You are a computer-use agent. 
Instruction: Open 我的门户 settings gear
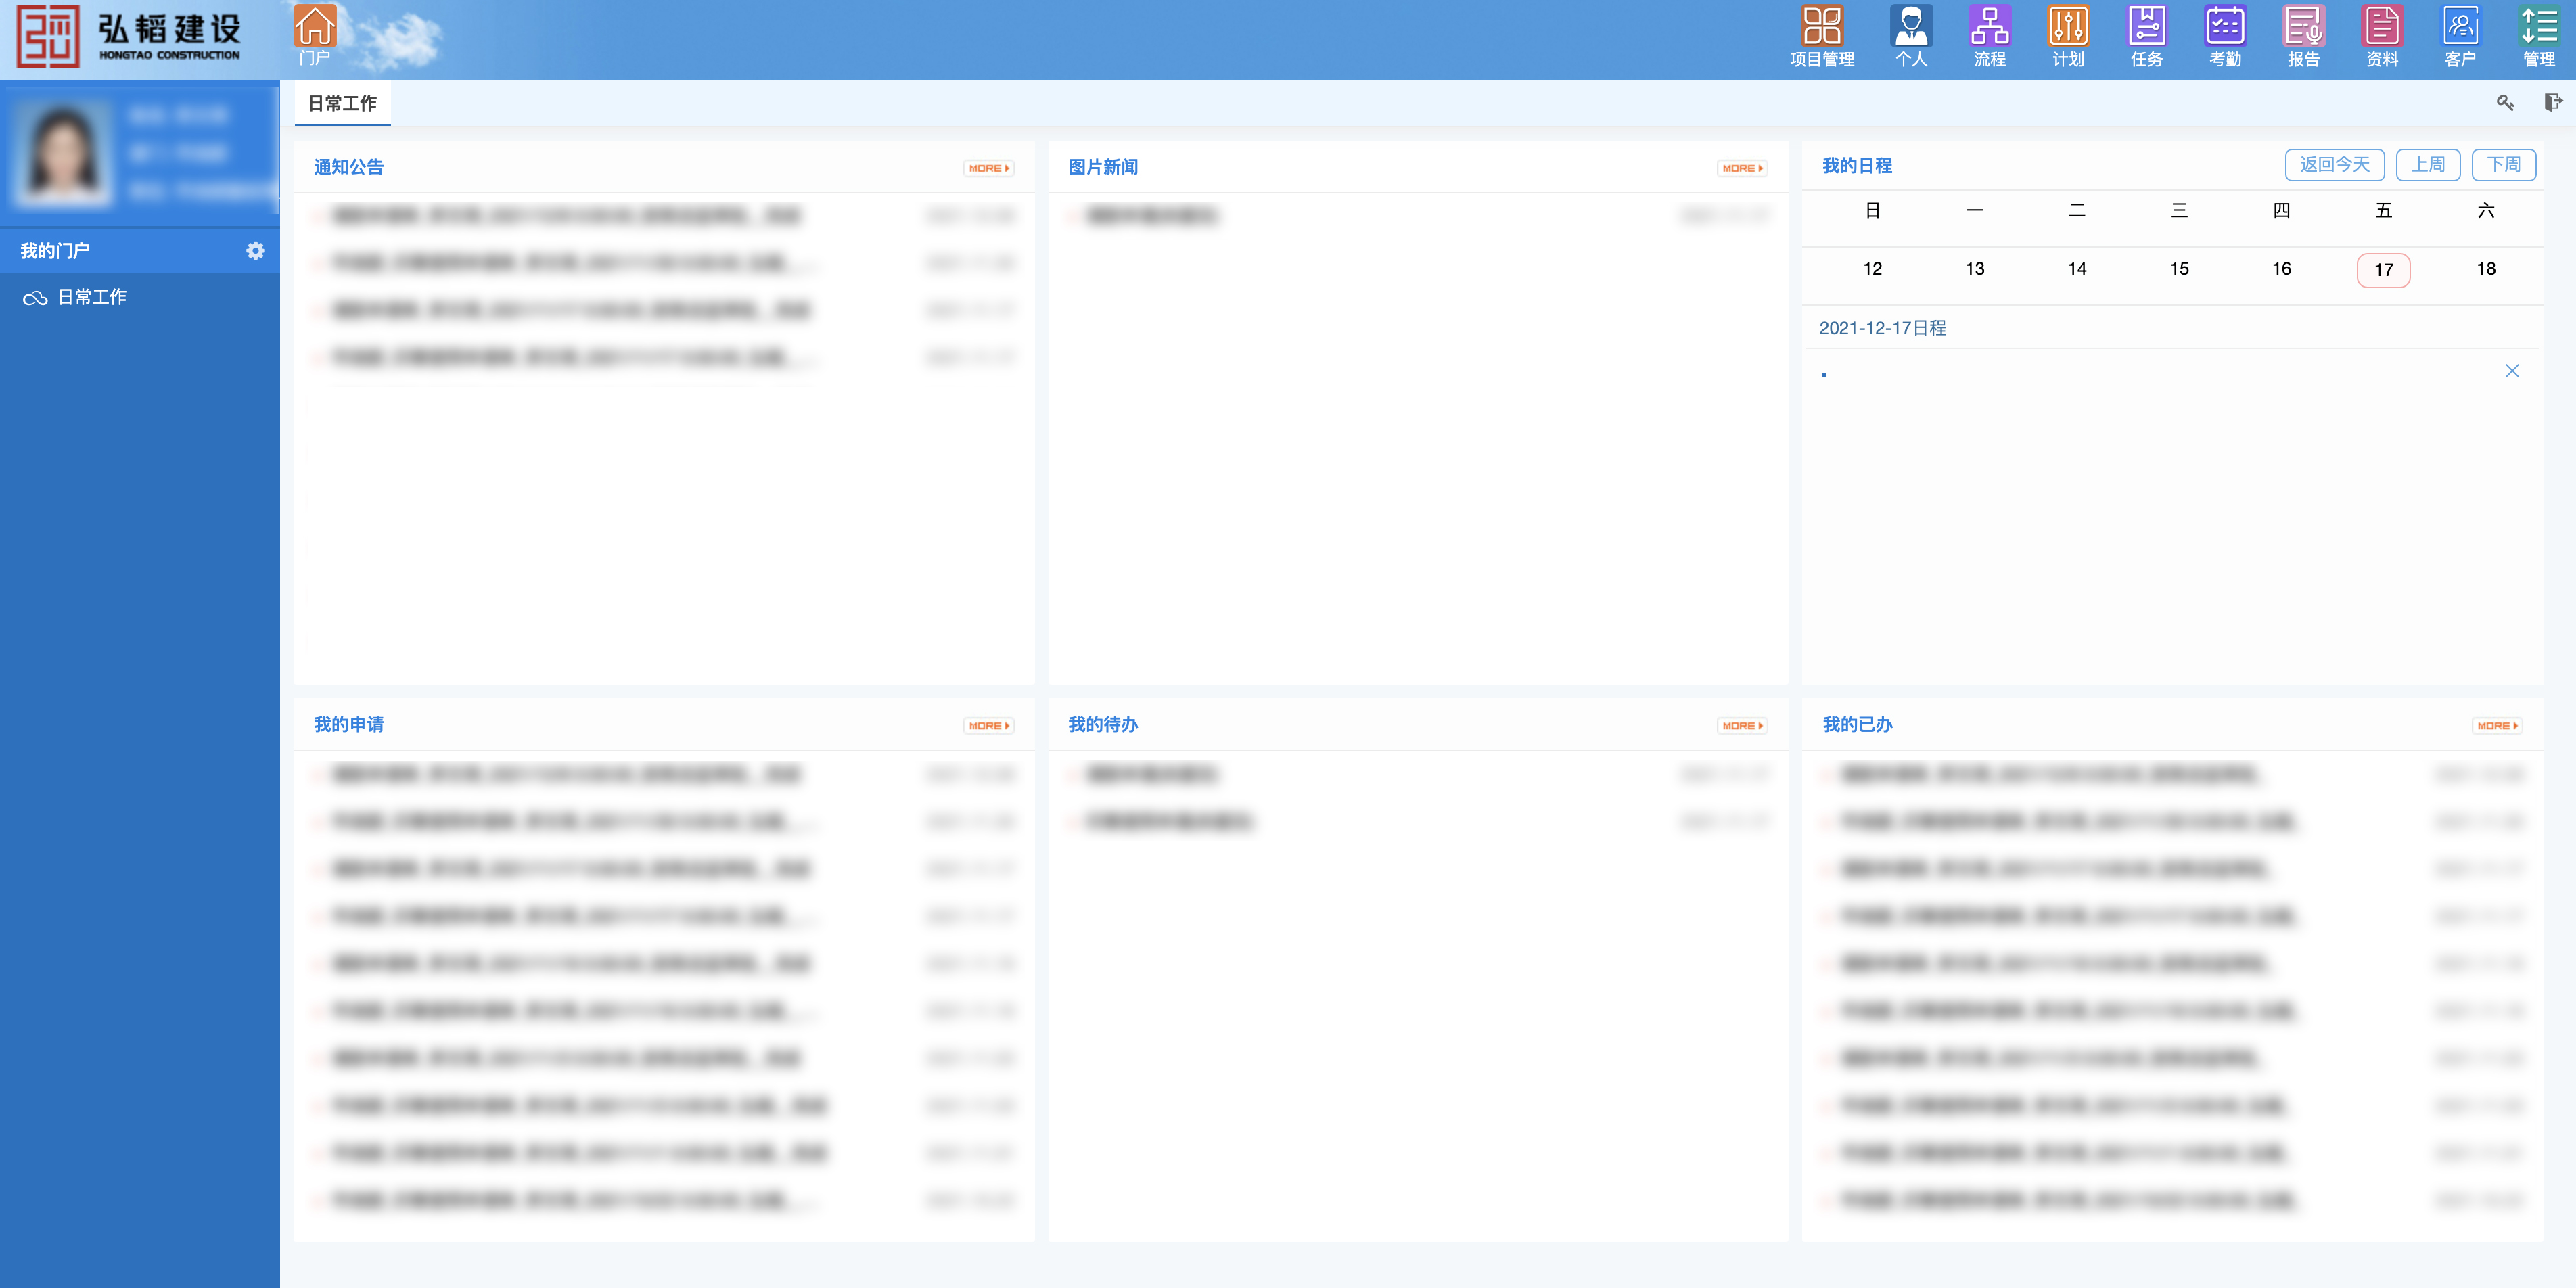click(x=255, y=250)
